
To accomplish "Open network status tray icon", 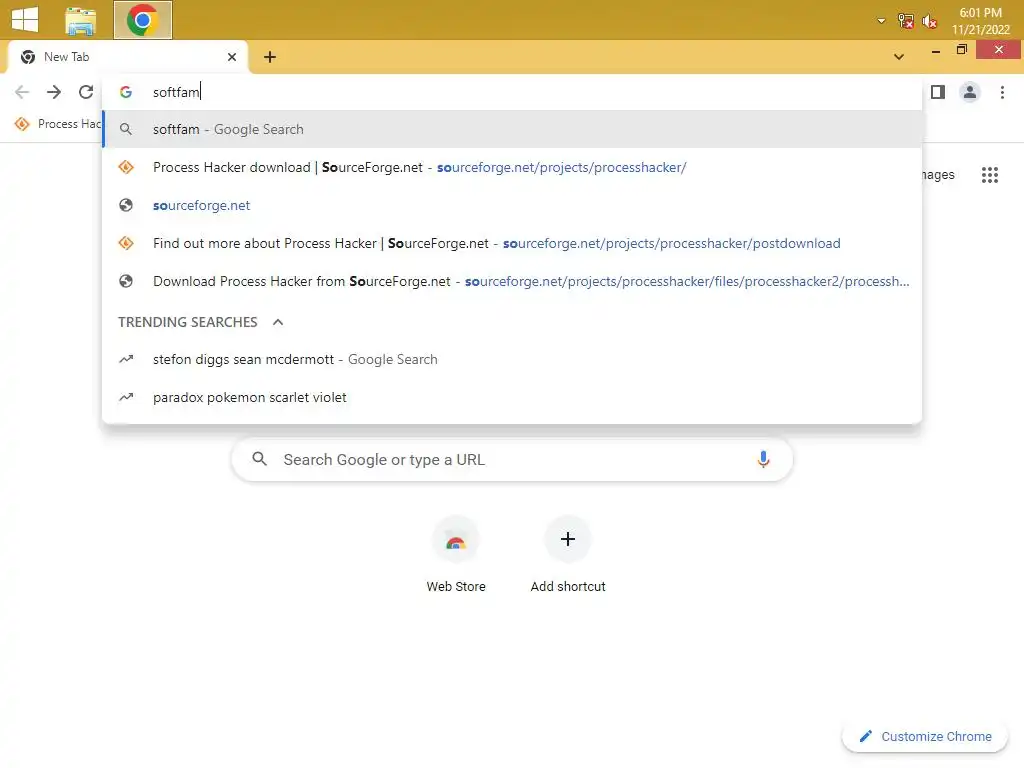I will (905, 21).
